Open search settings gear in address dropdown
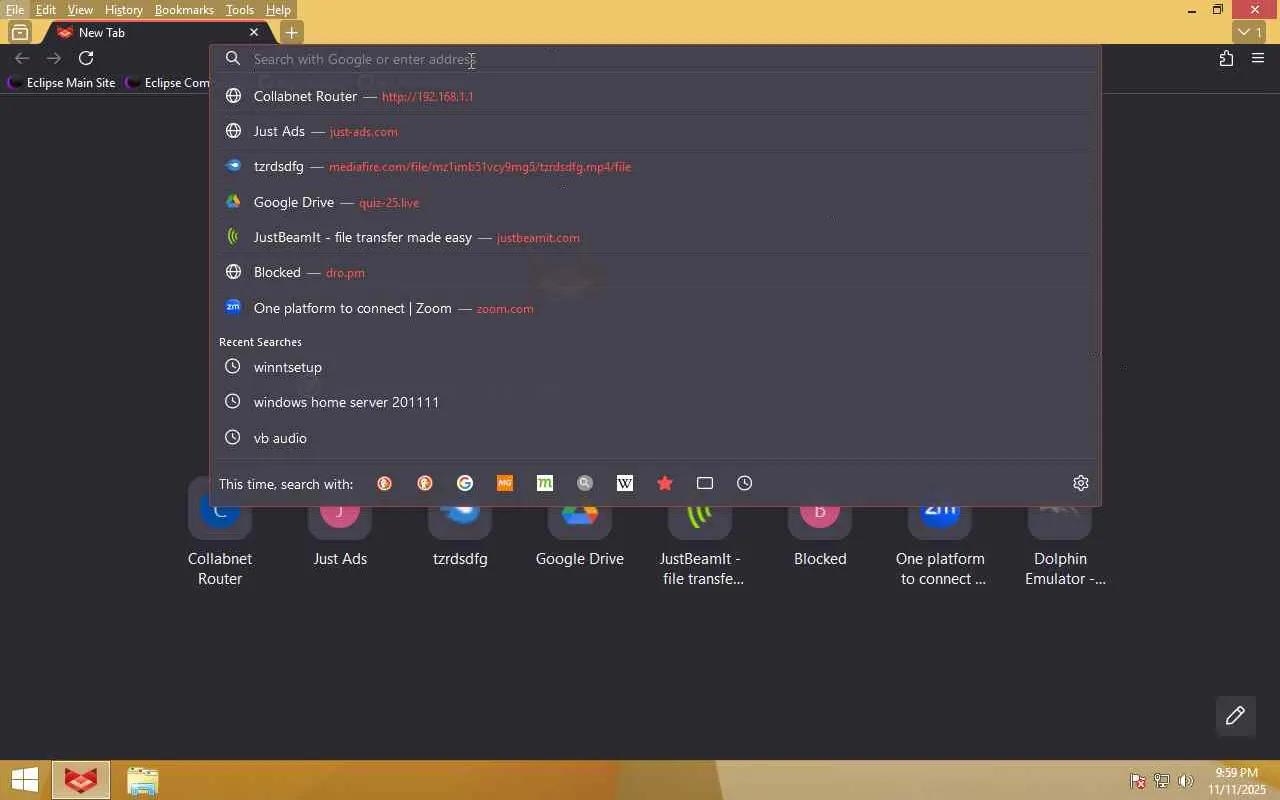This screenshot has width=1280, height=800. pyautogui.click(x=1081, y=483)
